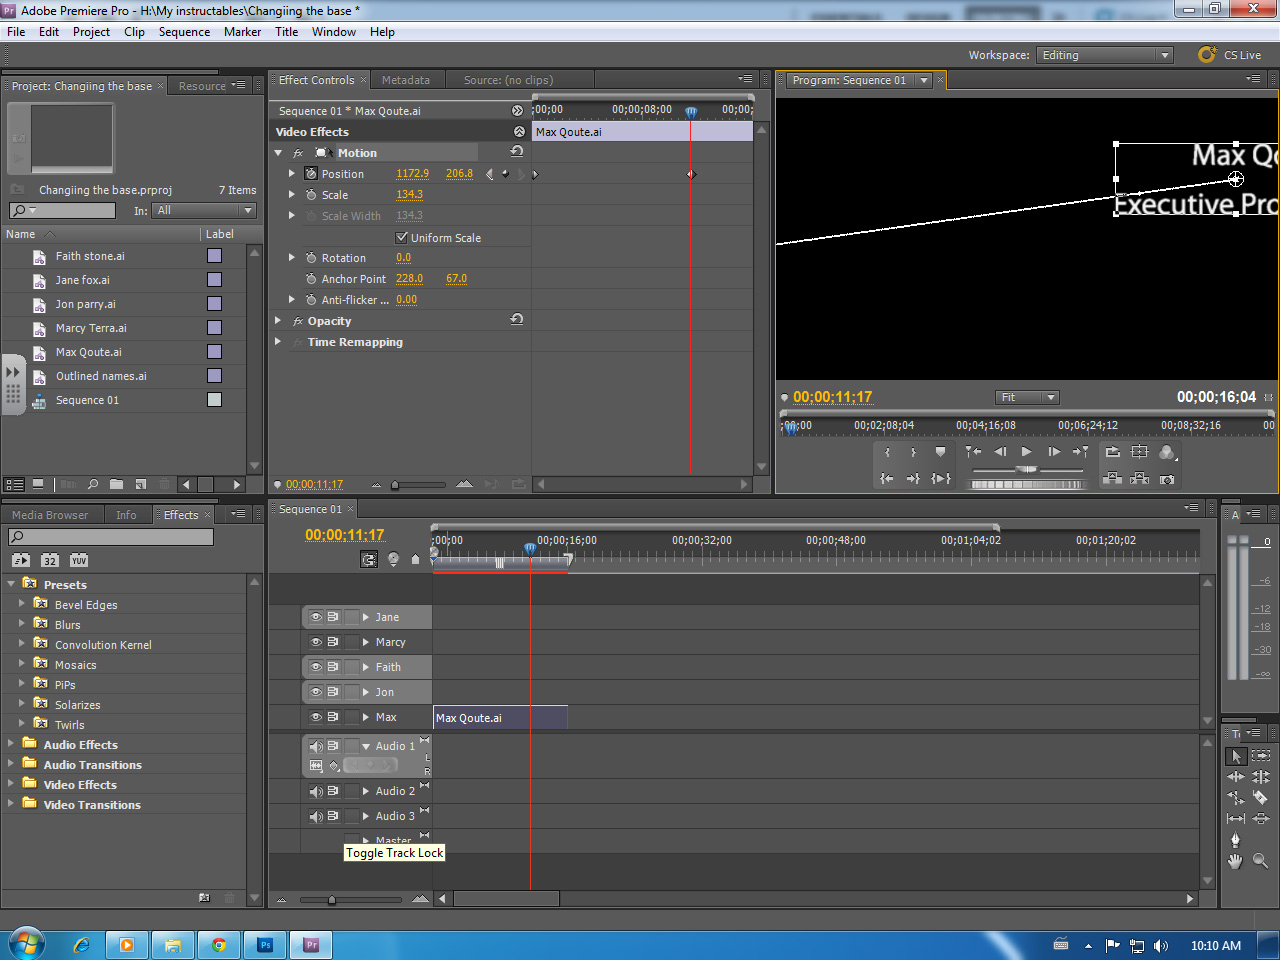Set In point in Program monitor

click(887, 452)
